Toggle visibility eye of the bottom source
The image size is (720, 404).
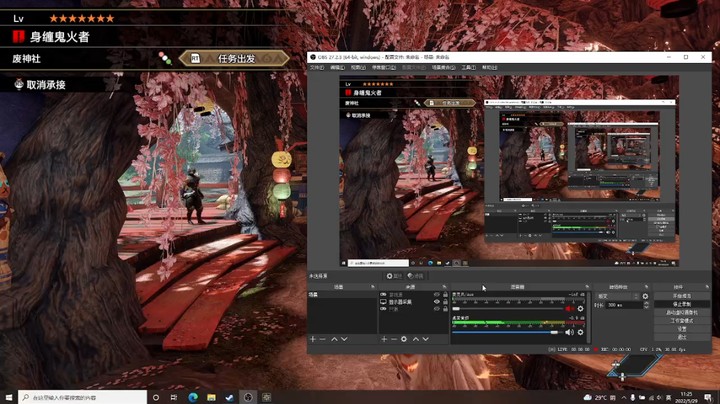tap(436, 309)
